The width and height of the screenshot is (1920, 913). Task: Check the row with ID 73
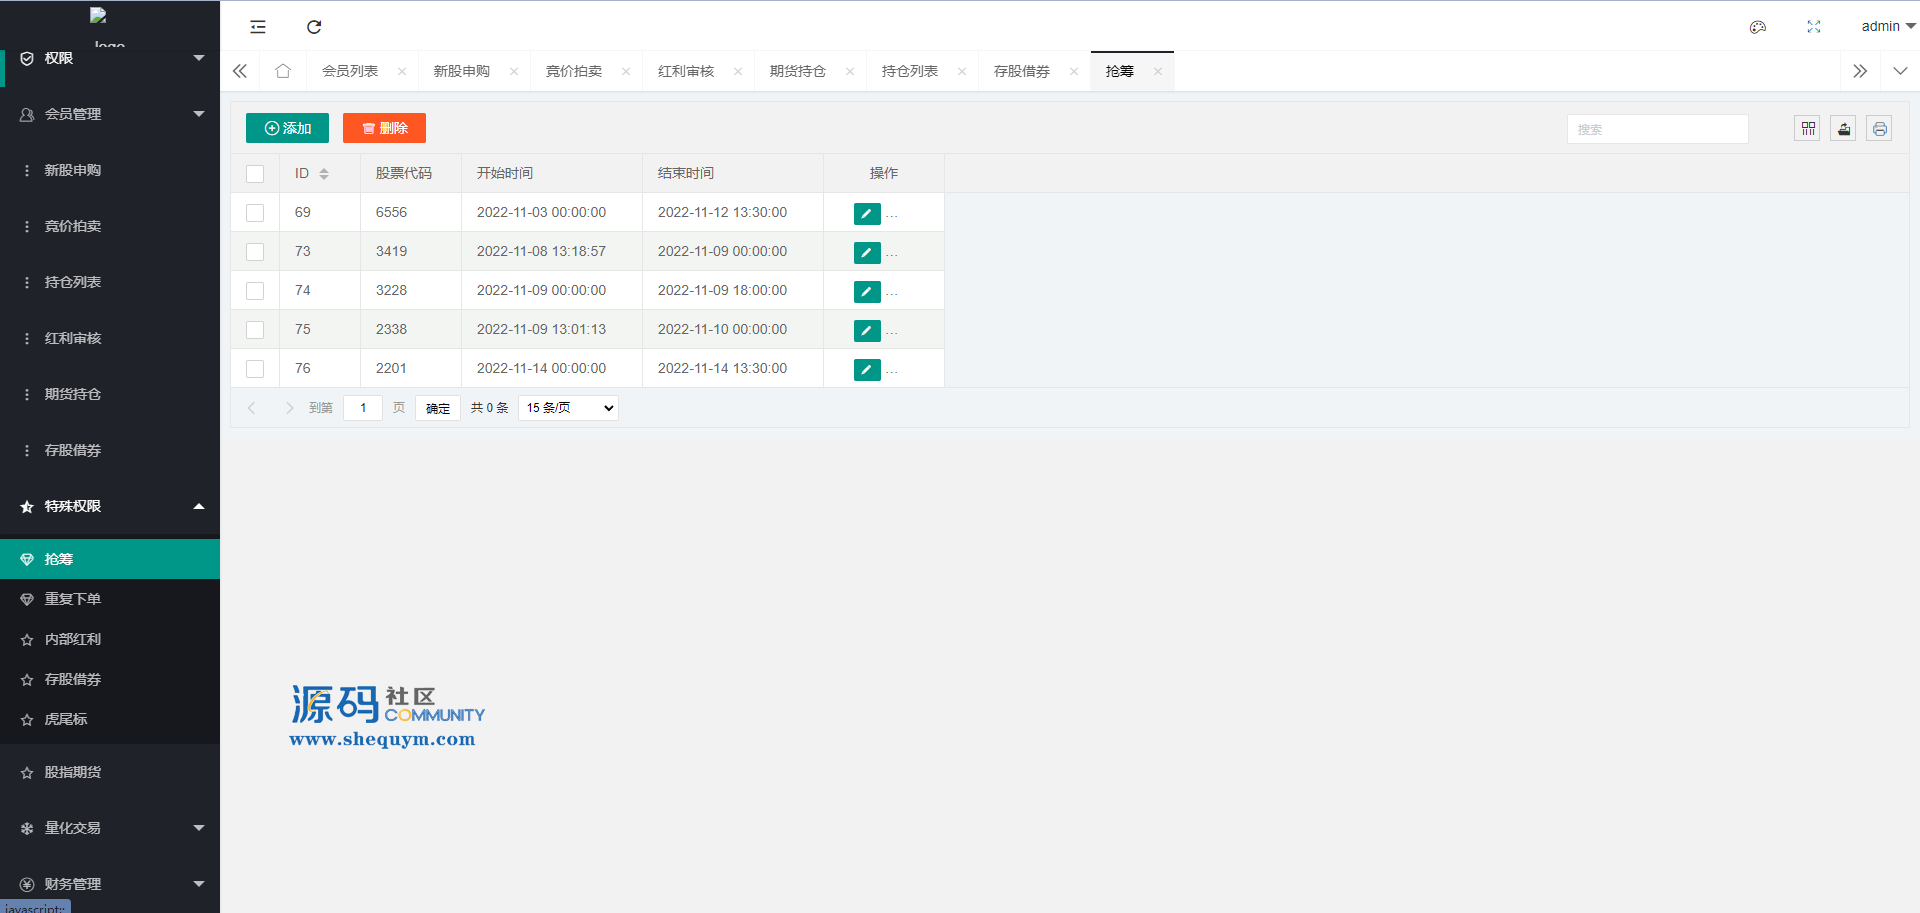tap(255, 252)
